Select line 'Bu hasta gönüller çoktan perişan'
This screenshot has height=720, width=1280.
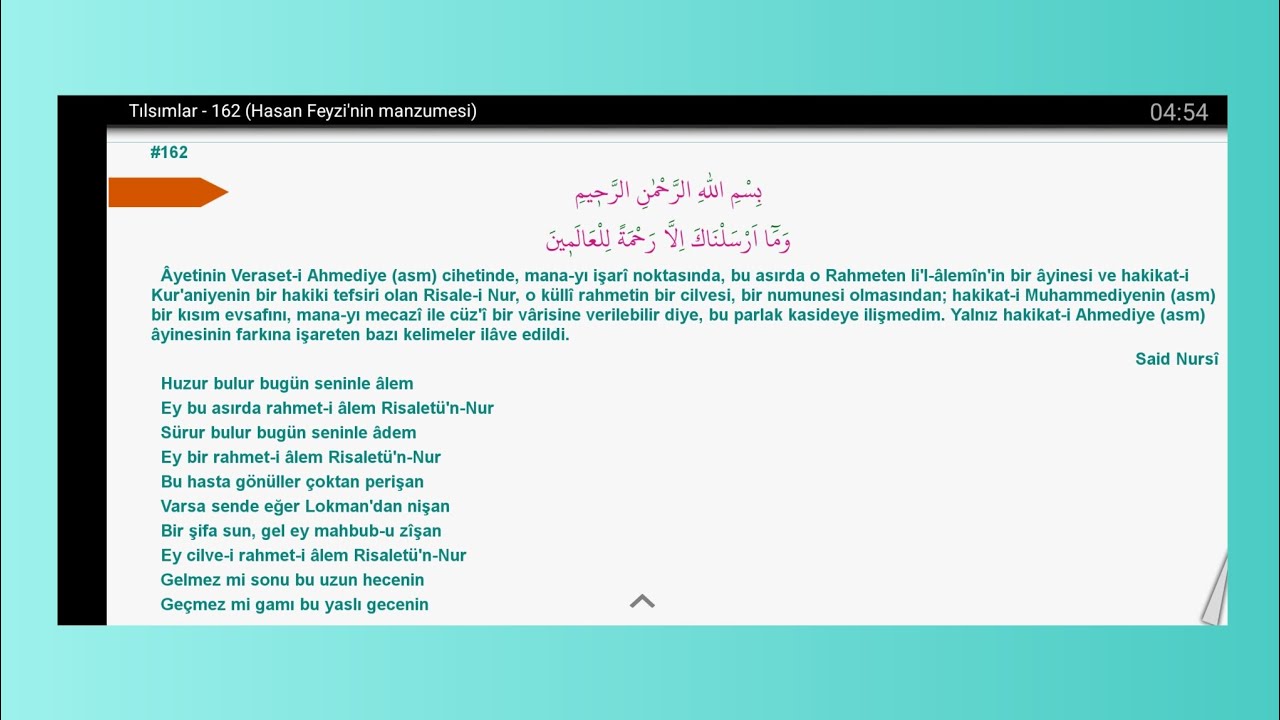pos(292,482)
